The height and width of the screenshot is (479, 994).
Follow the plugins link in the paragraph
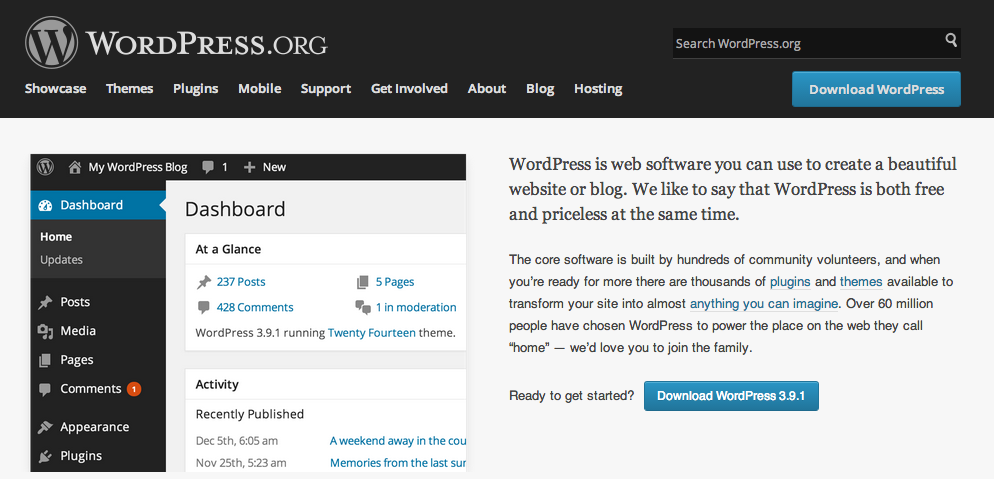pyautogui.click(x=790, y=282)
